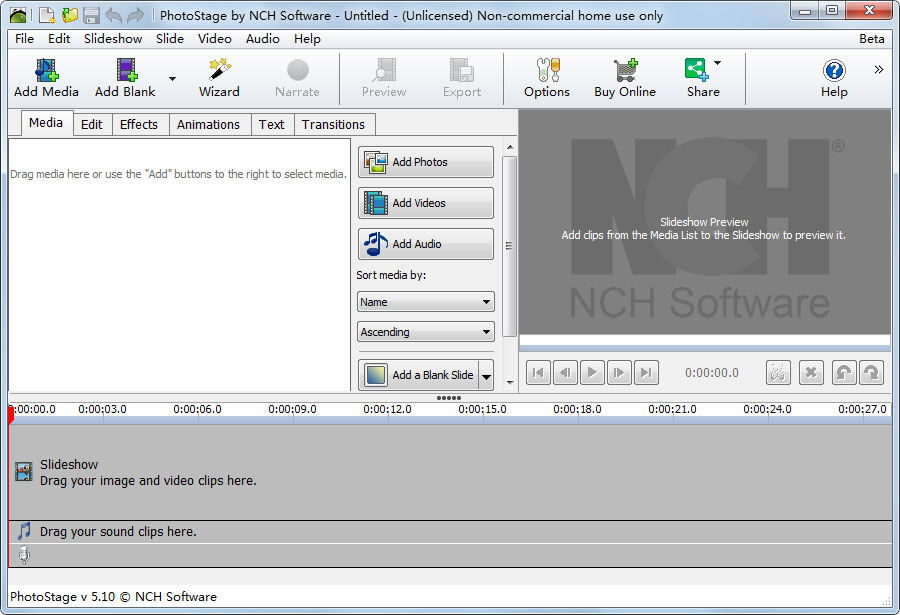Expand the Share dropdown arrow
The height and width of the screenshot is (615, 900).
(717, 63)
